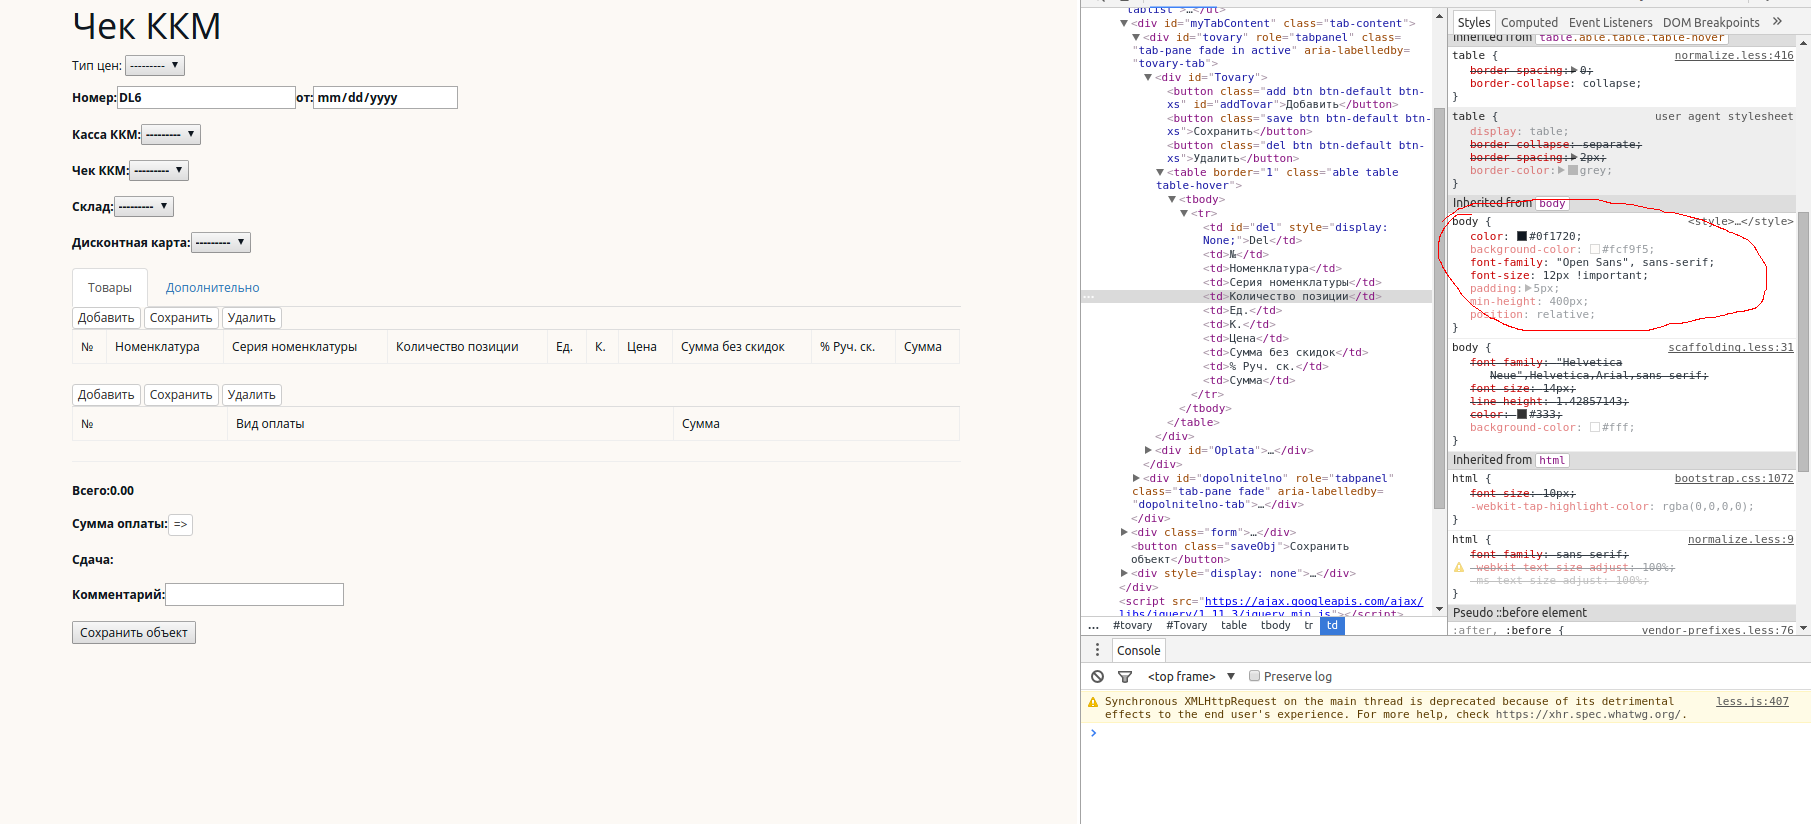Click the #0f1720 color swatch in the body rule

pyautogui.click(x=1522, y=237)
